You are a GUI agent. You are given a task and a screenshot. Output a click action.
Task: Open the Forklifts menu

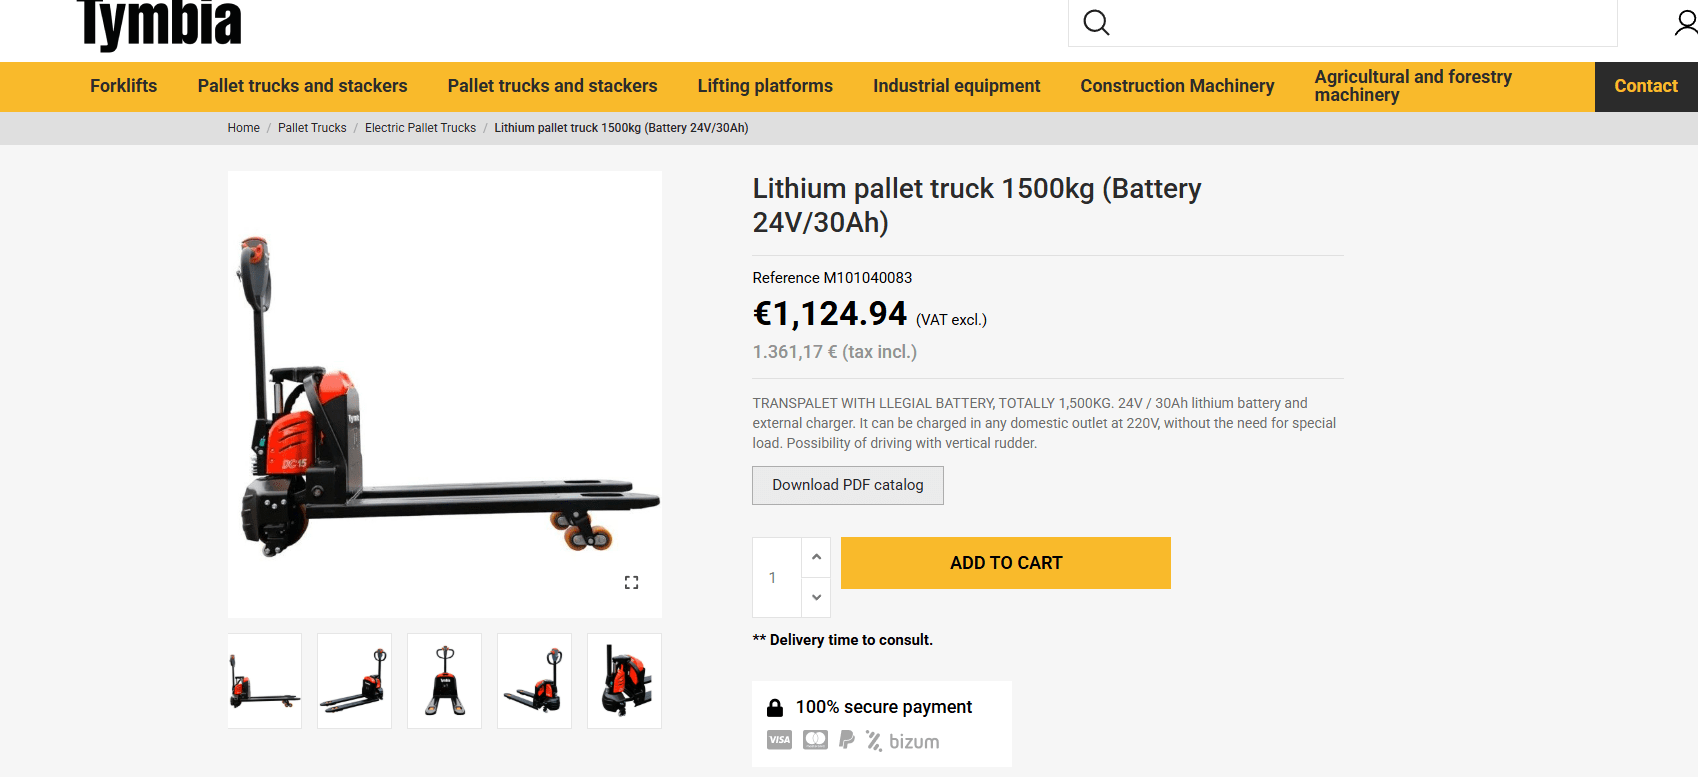click(x=123, y=86)
